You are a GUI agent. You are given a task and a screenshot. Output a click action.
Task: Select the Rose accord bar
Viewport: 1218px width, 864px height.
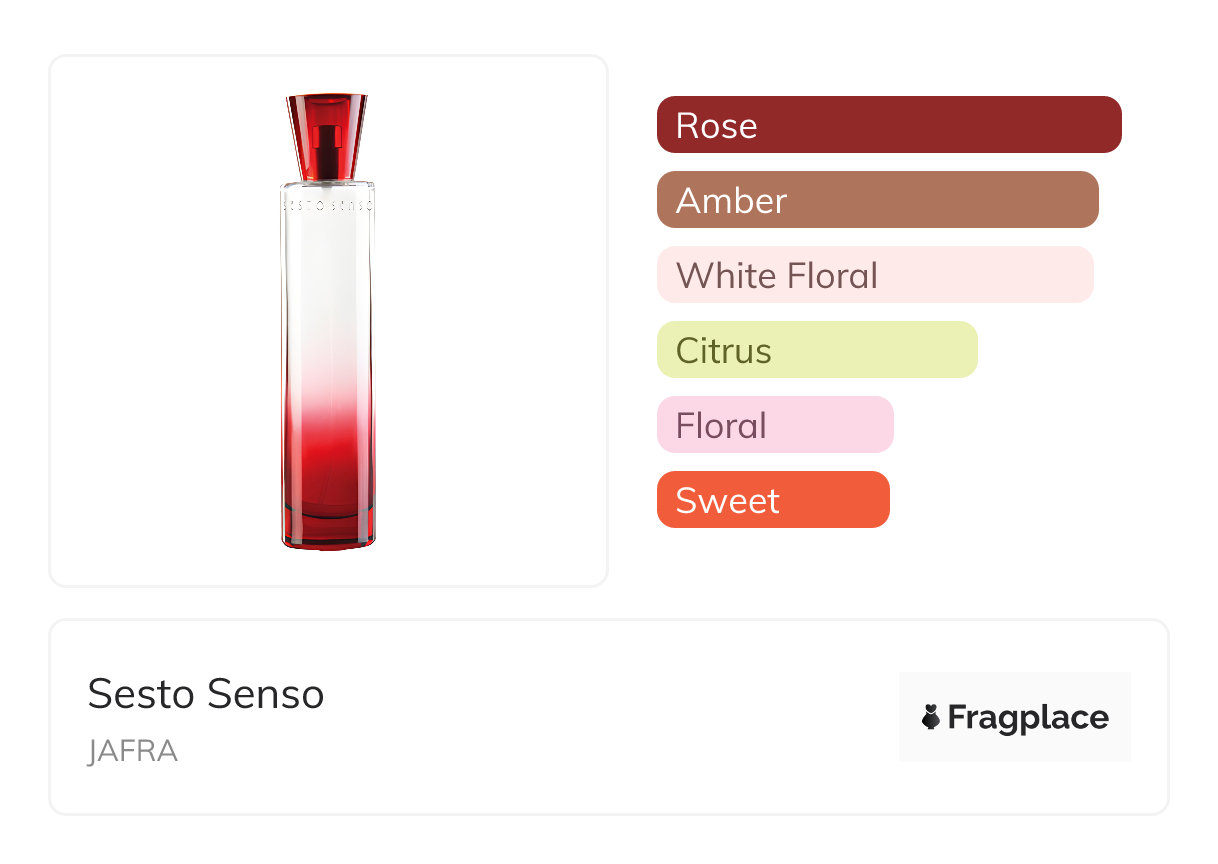tap(888, 125)
